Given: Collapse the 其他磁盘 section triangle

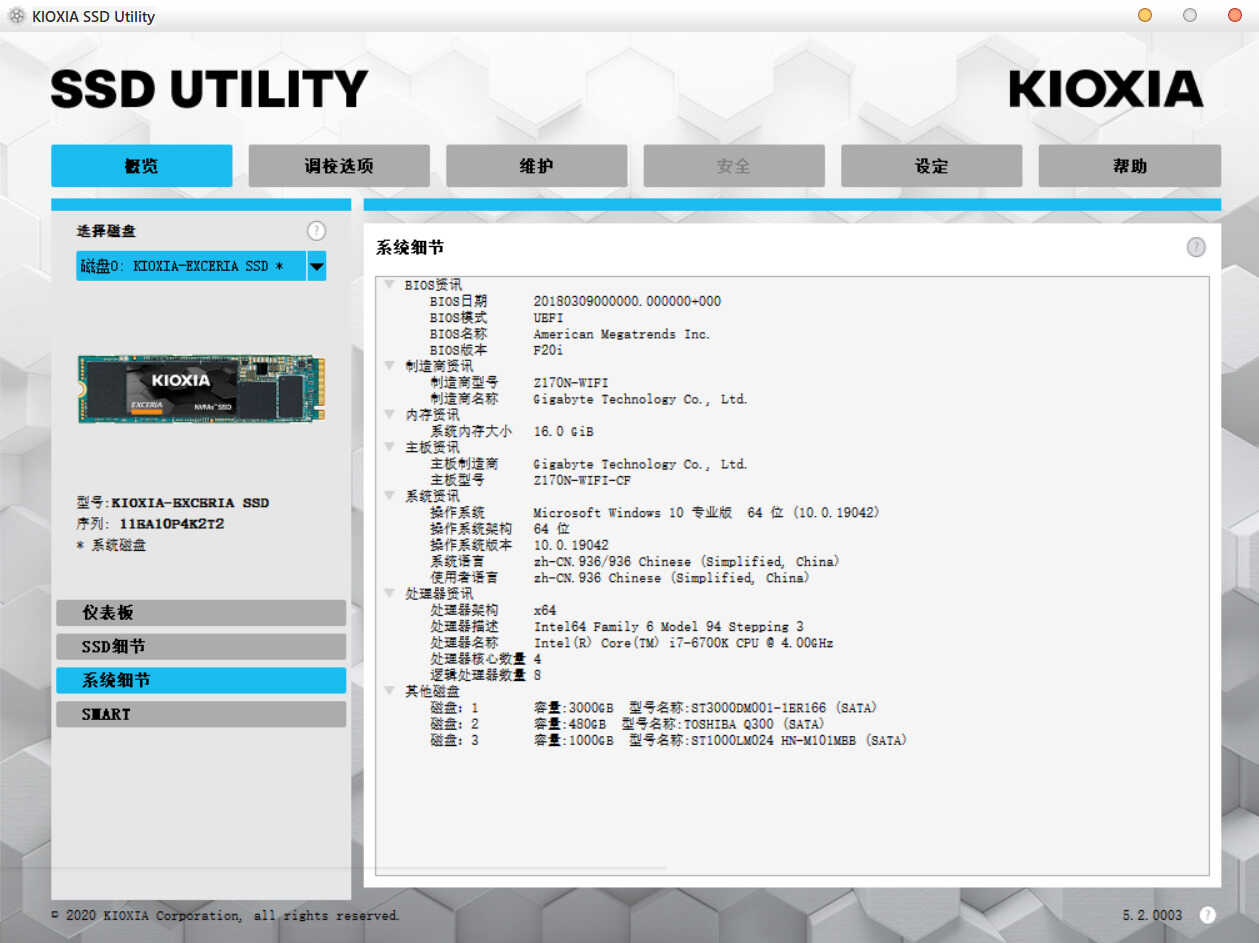Looking at the screenshot, I should [389, 691].
